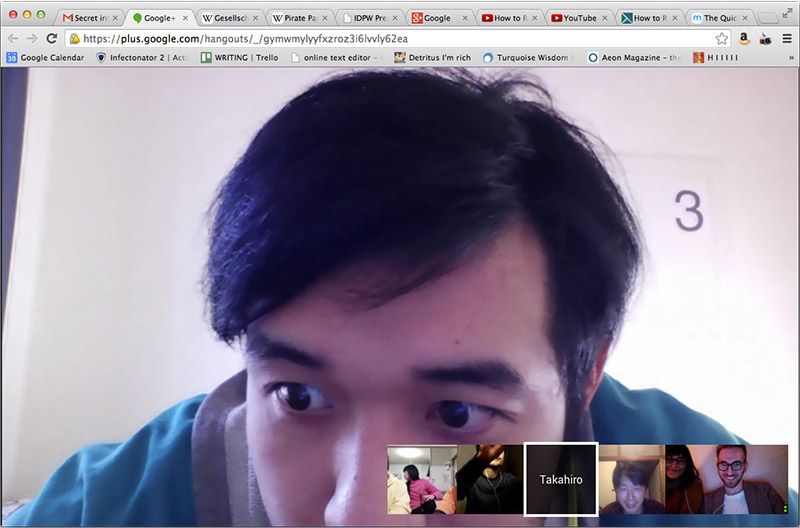Select the Takahiro participant thumbnail

coord(561,479)
